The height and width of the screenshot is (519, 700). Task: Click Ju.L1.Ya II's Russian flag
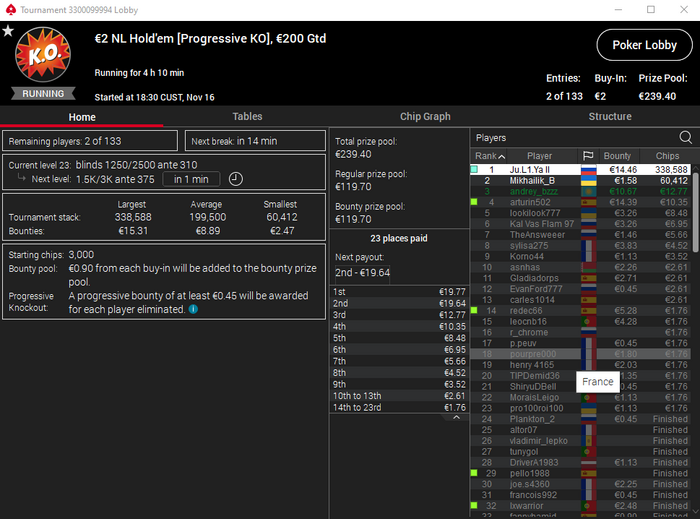pos(588,170)
